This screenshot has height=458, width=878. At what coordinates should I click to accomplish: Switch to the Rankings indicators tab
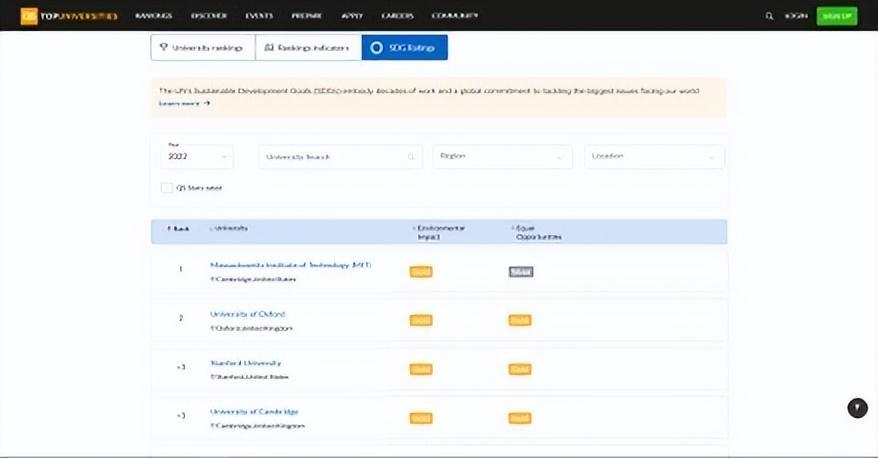click(x=308, y=47)
